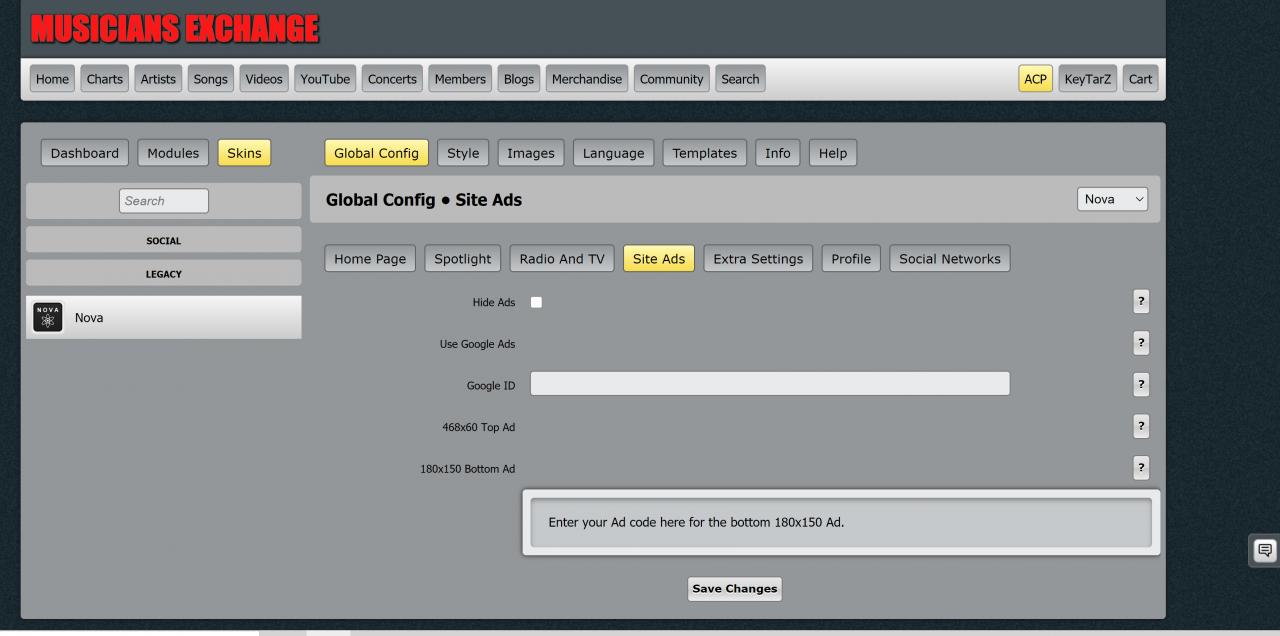This screenshot has width=1280, height=636.
Task: Click the Nova skin icon in sidebar
Action: click(47, 317)
